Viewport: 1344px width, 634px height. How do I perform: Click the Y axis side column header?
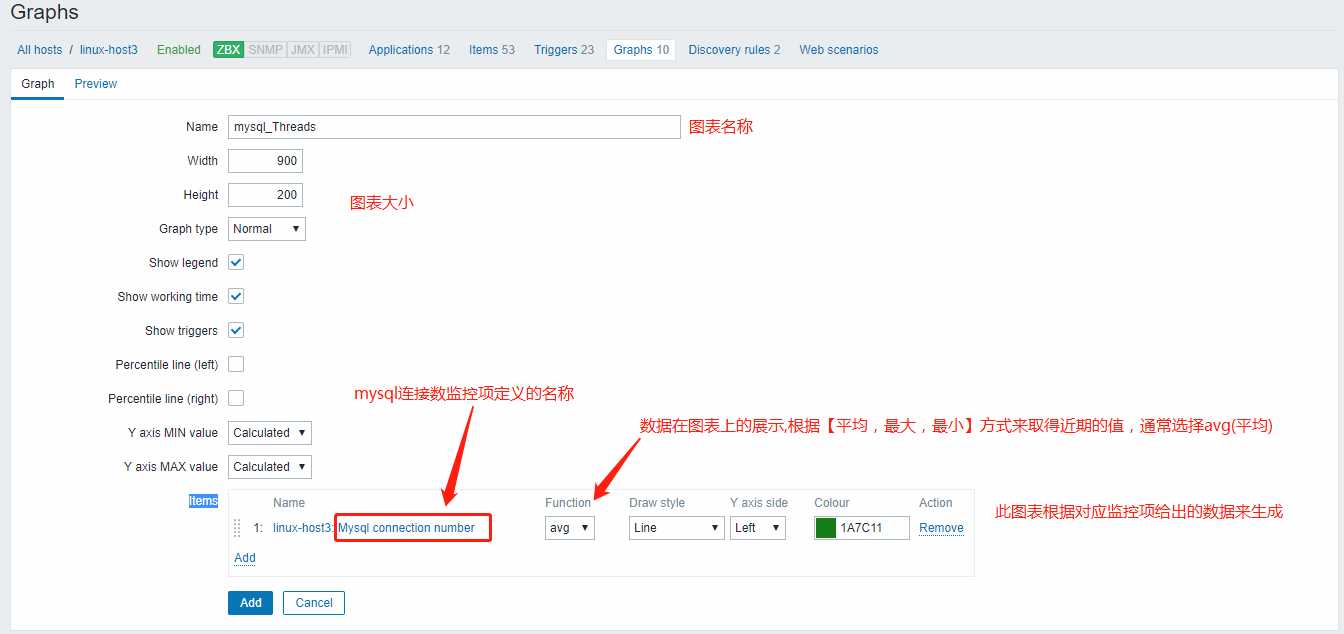759,503
